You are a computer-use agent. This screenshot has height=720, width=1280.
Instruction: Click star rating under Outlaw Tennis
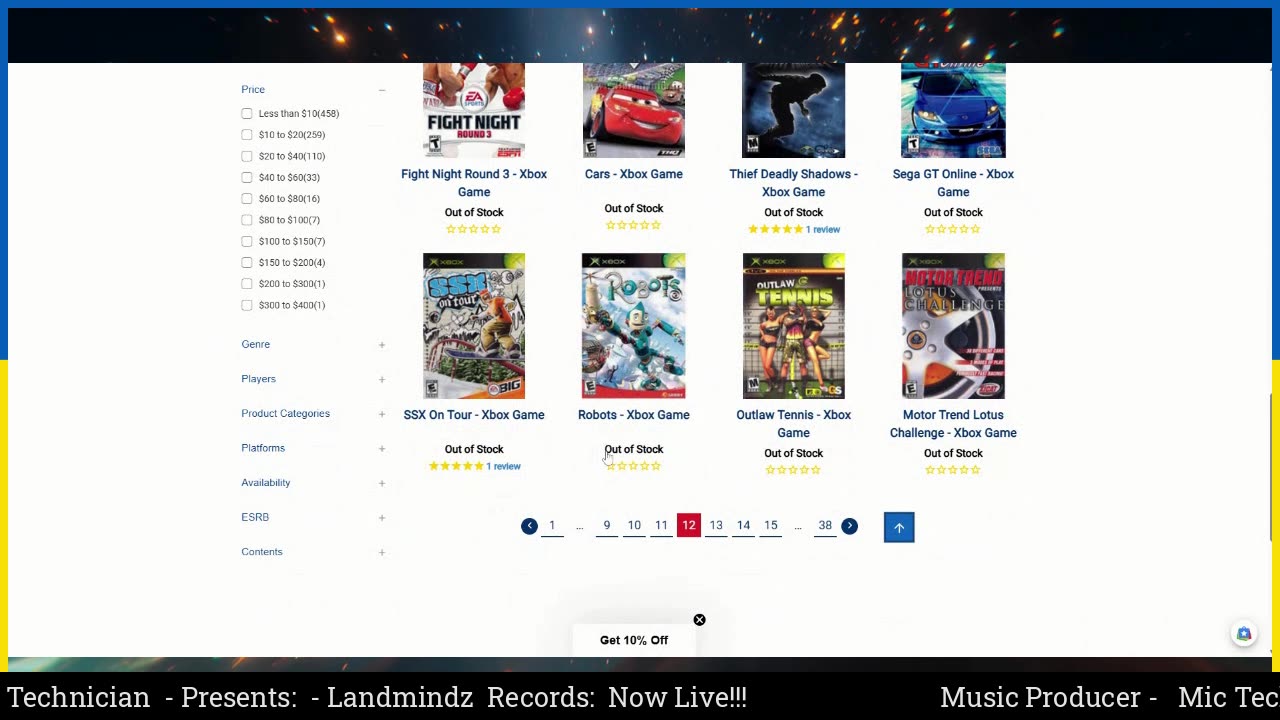[793, 470]
